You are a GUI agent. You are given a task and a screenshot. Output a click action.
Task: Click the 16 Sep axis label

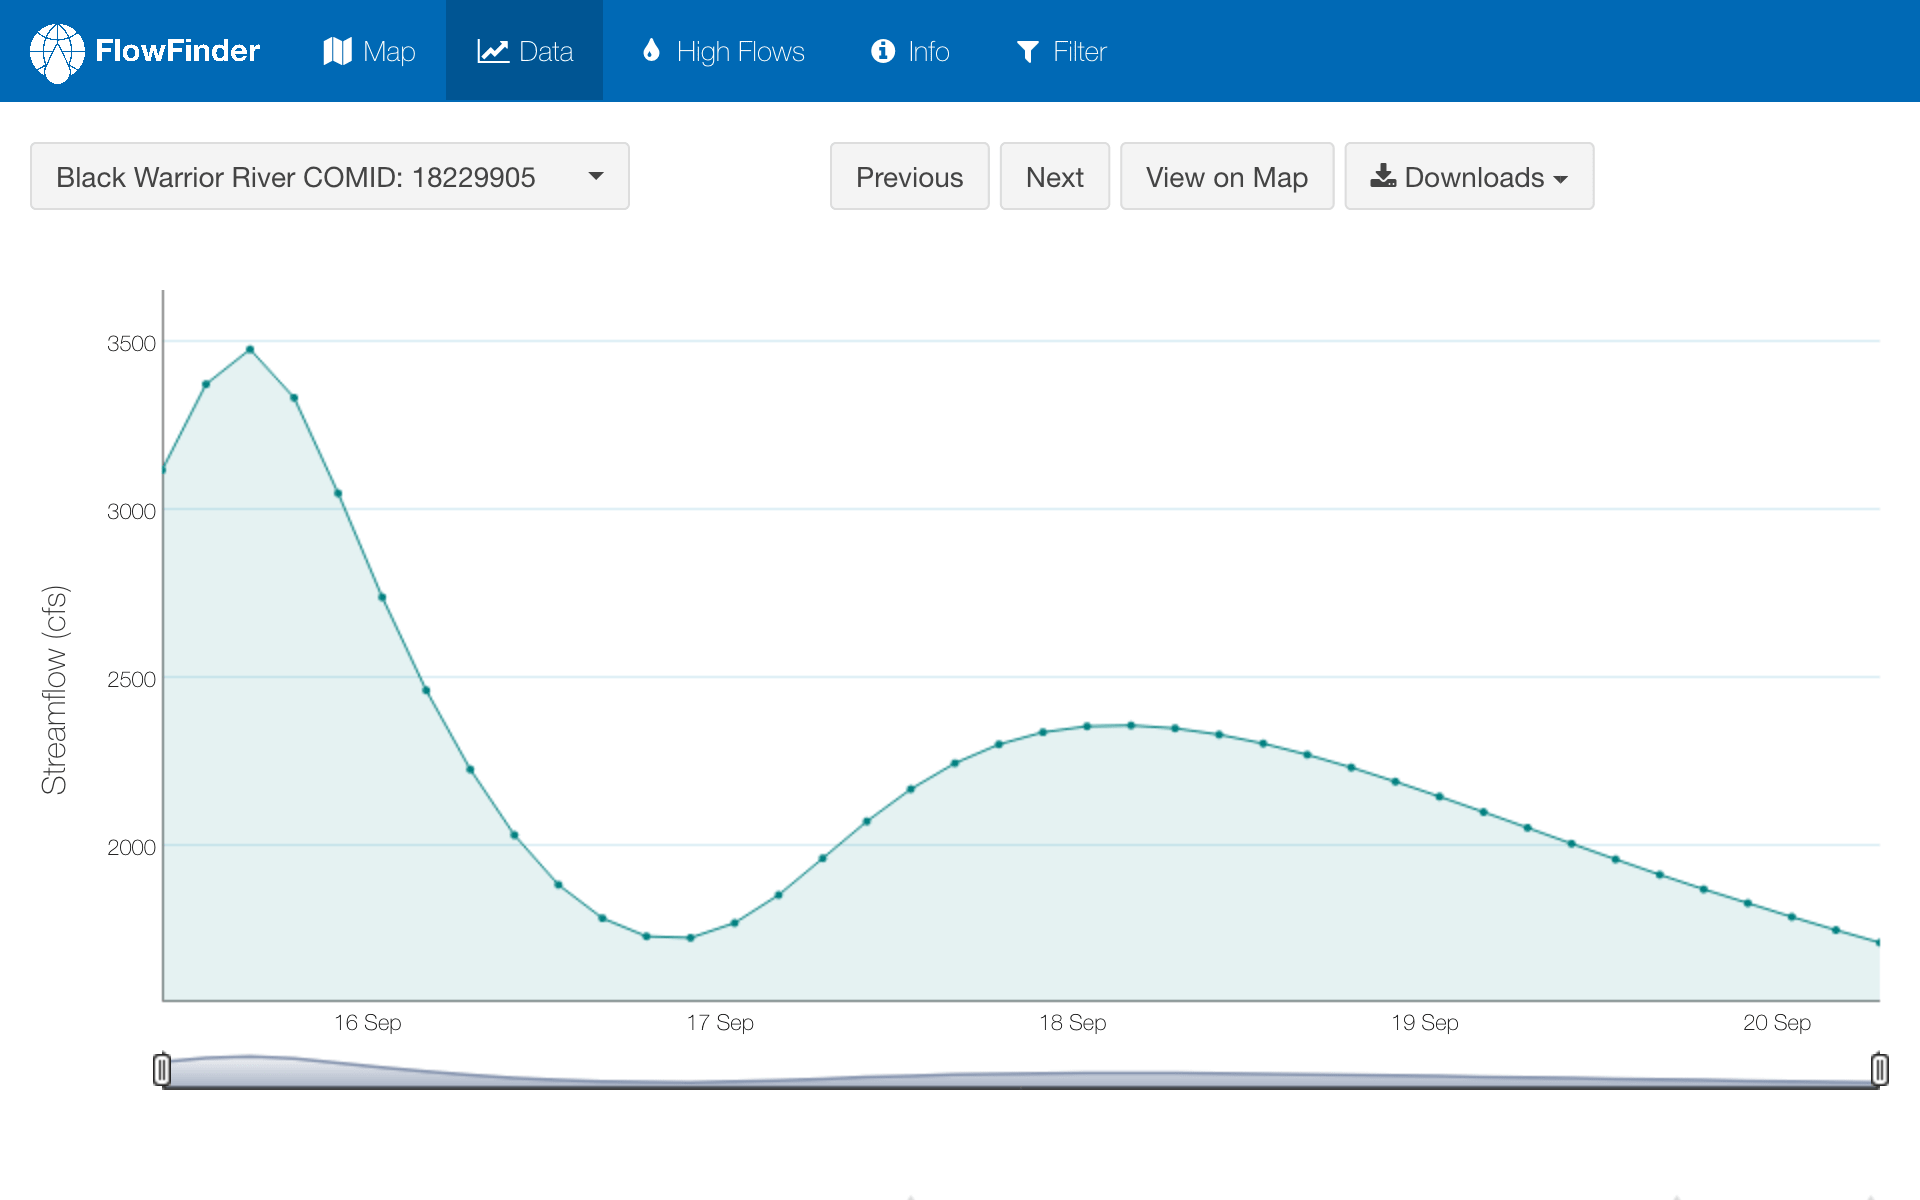point(368,1022)
